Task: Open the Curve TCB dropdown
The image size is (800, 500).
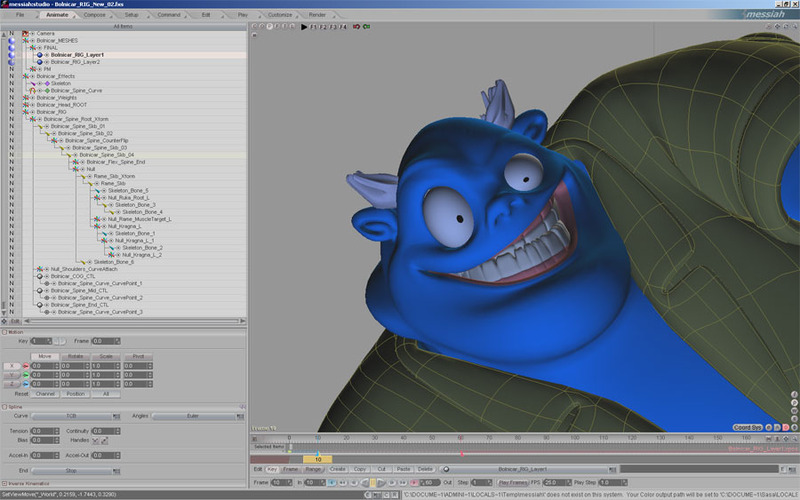Action: (x=71, y=415)
